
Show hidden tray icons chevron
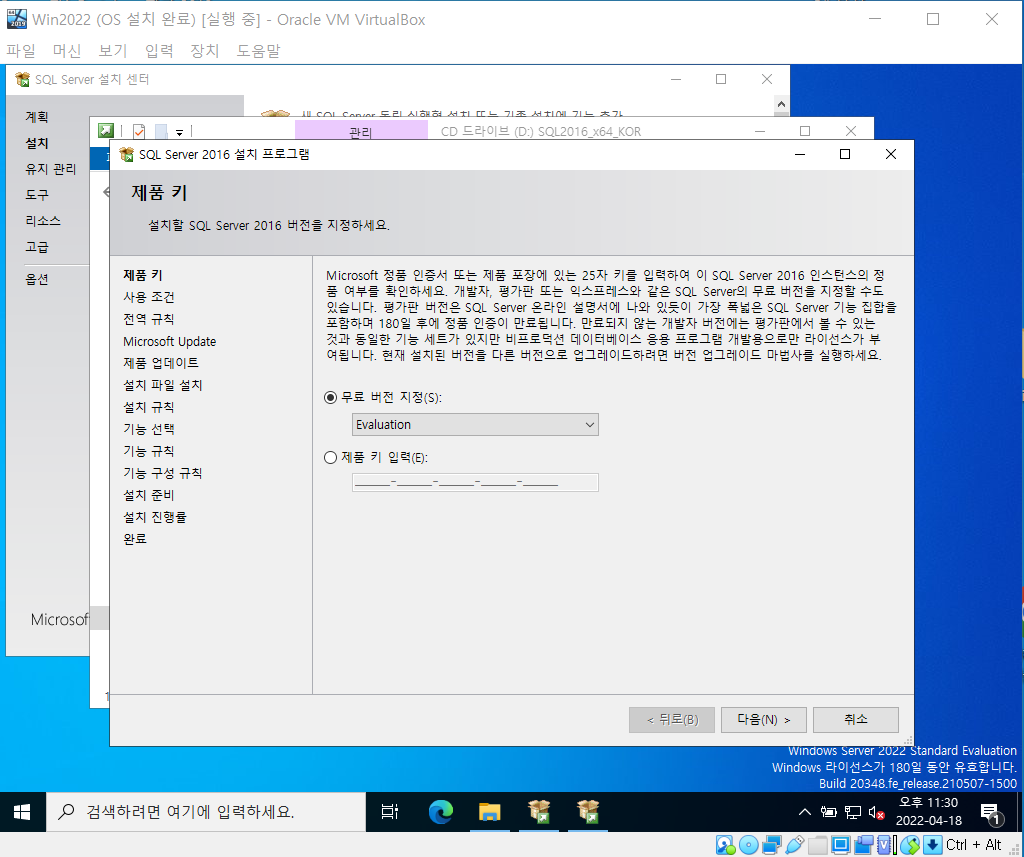[x=805, y=812]
